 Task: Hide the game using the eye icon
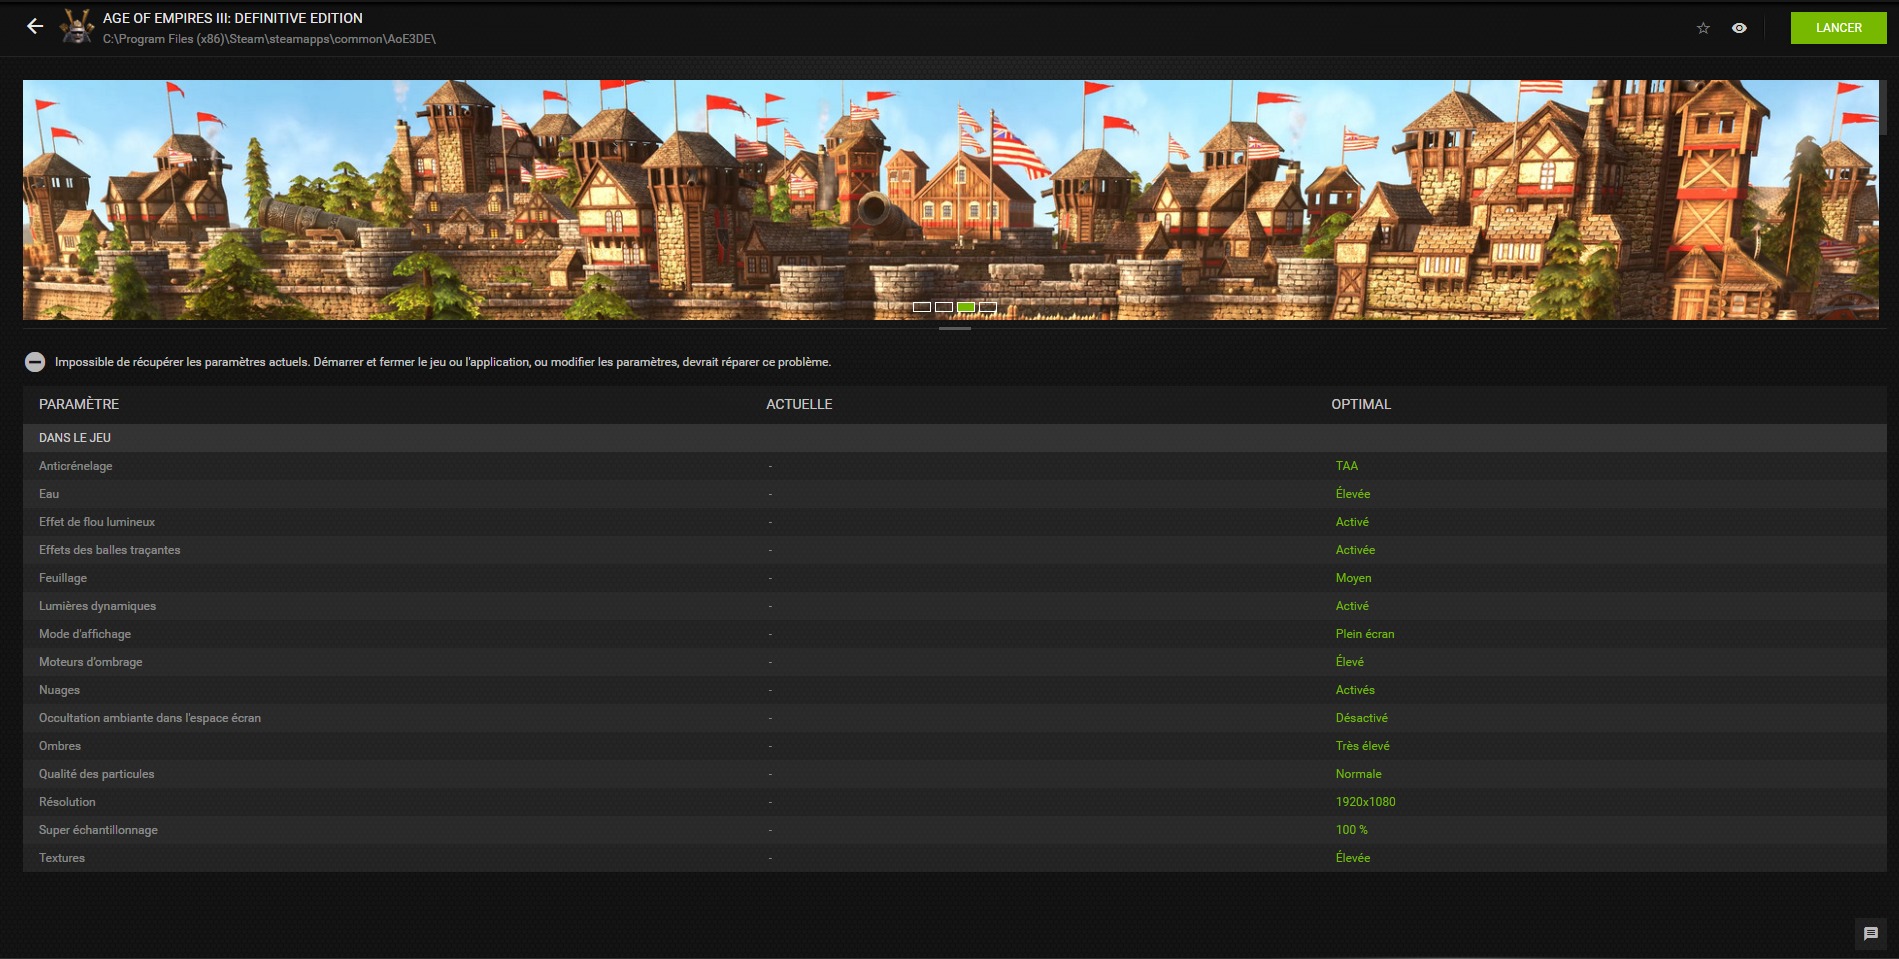pos(1737,28)
